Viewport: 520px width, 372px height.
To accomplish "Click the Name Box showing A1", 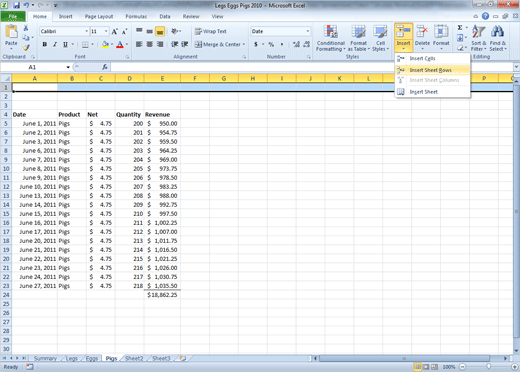I will click(32, 67).
